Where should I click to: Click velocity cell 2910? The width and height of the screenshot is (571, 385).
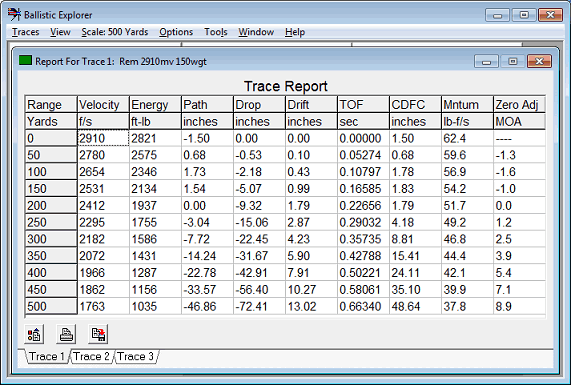click(103, 138)
